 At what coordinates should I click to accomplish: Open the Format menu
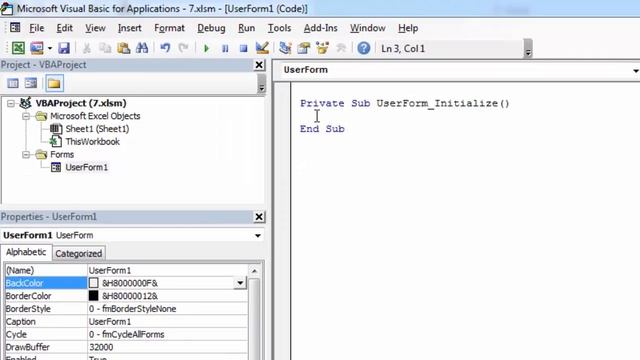pyautogui.click(x=169, y=28)
